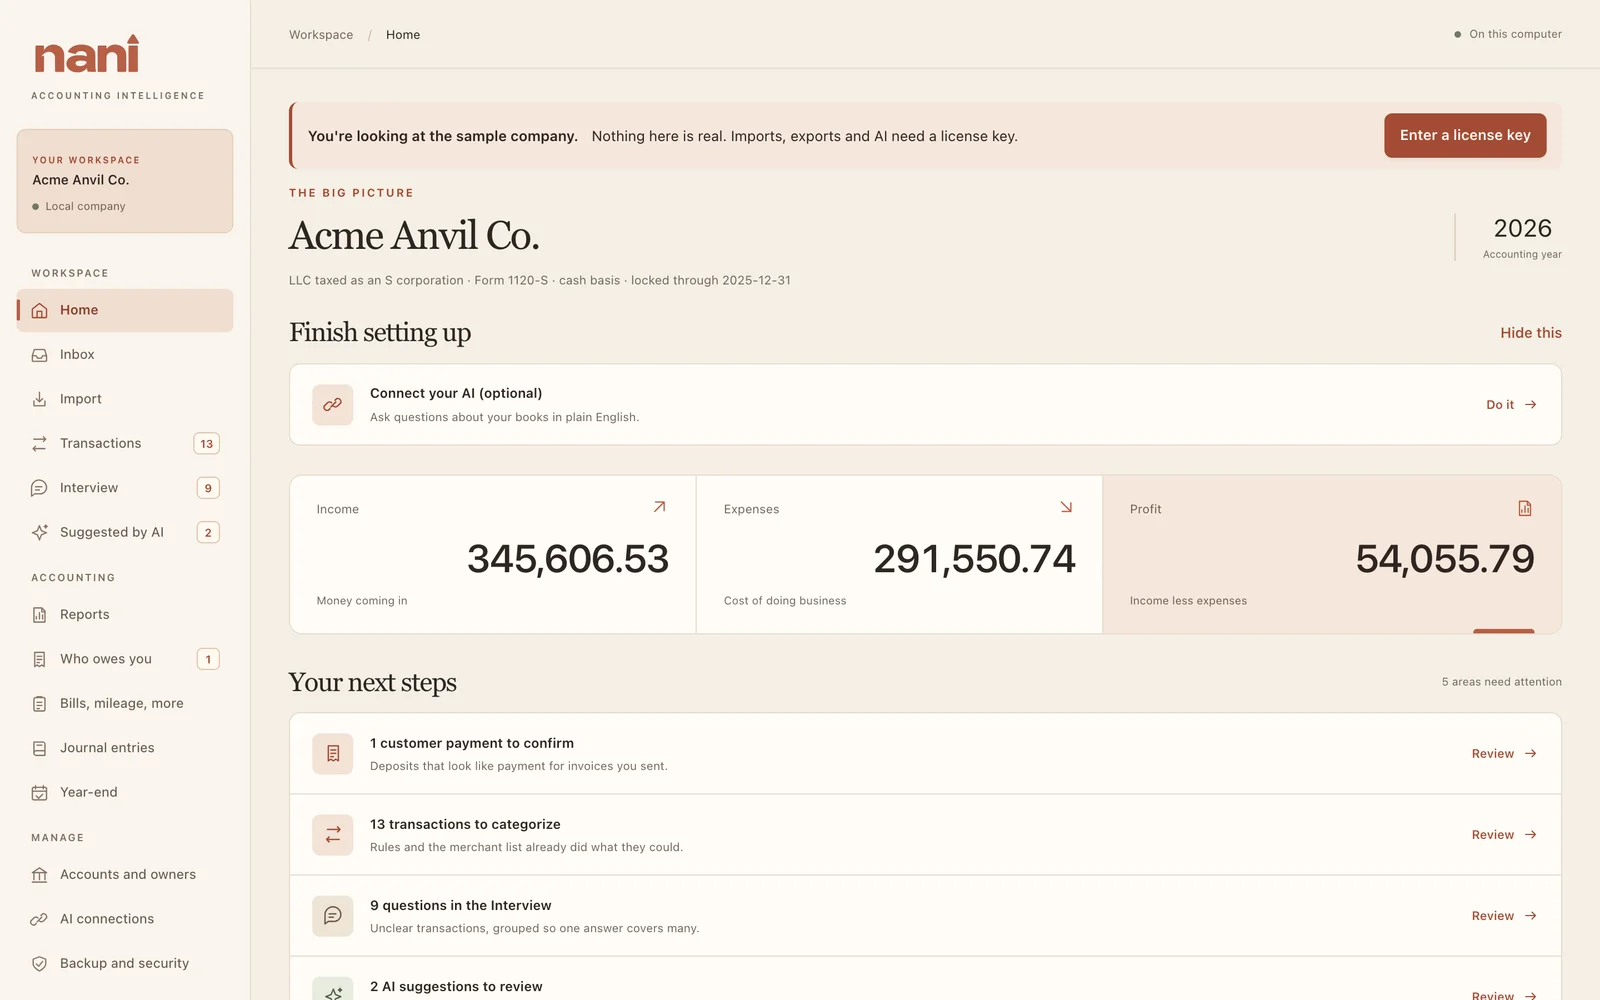Open the Profit report icon

[1525, 508]
